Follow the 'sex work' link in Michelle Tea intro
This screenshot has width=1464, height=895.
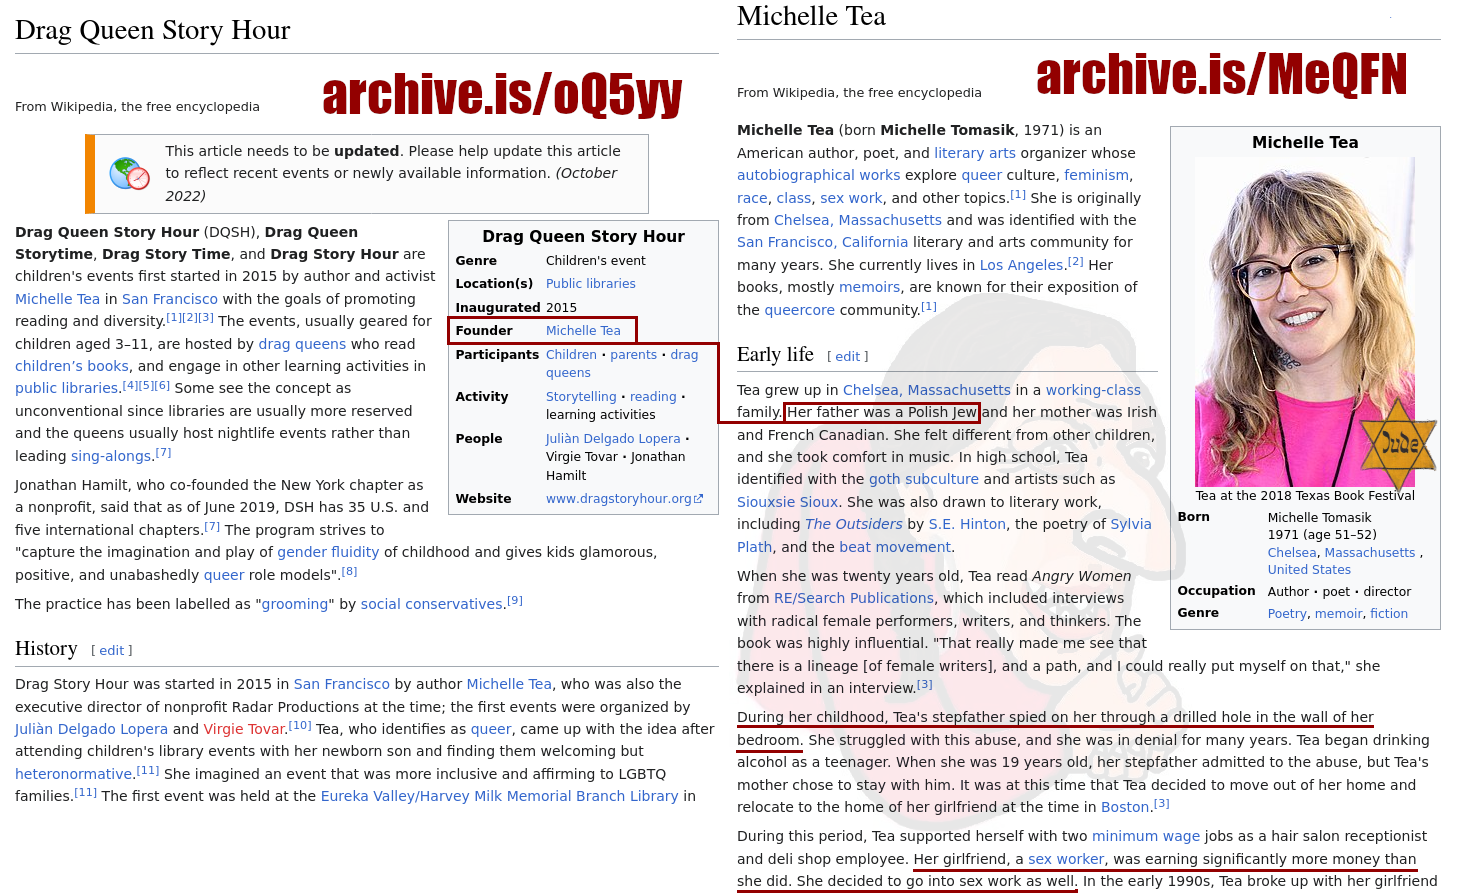pos(852,198)
